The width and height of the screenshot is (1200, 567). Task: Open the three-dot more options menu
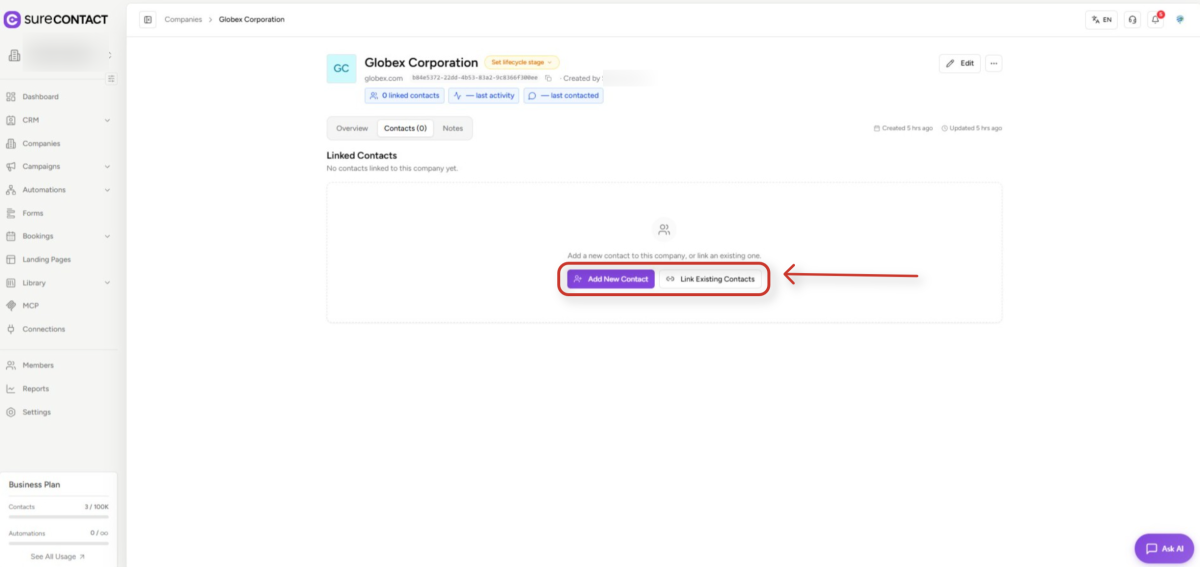click(993, 63)
